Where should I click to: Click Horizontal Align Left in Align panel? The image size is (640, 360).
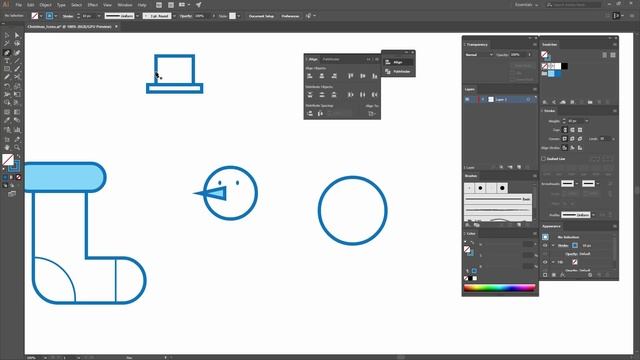tap(310, 76)
